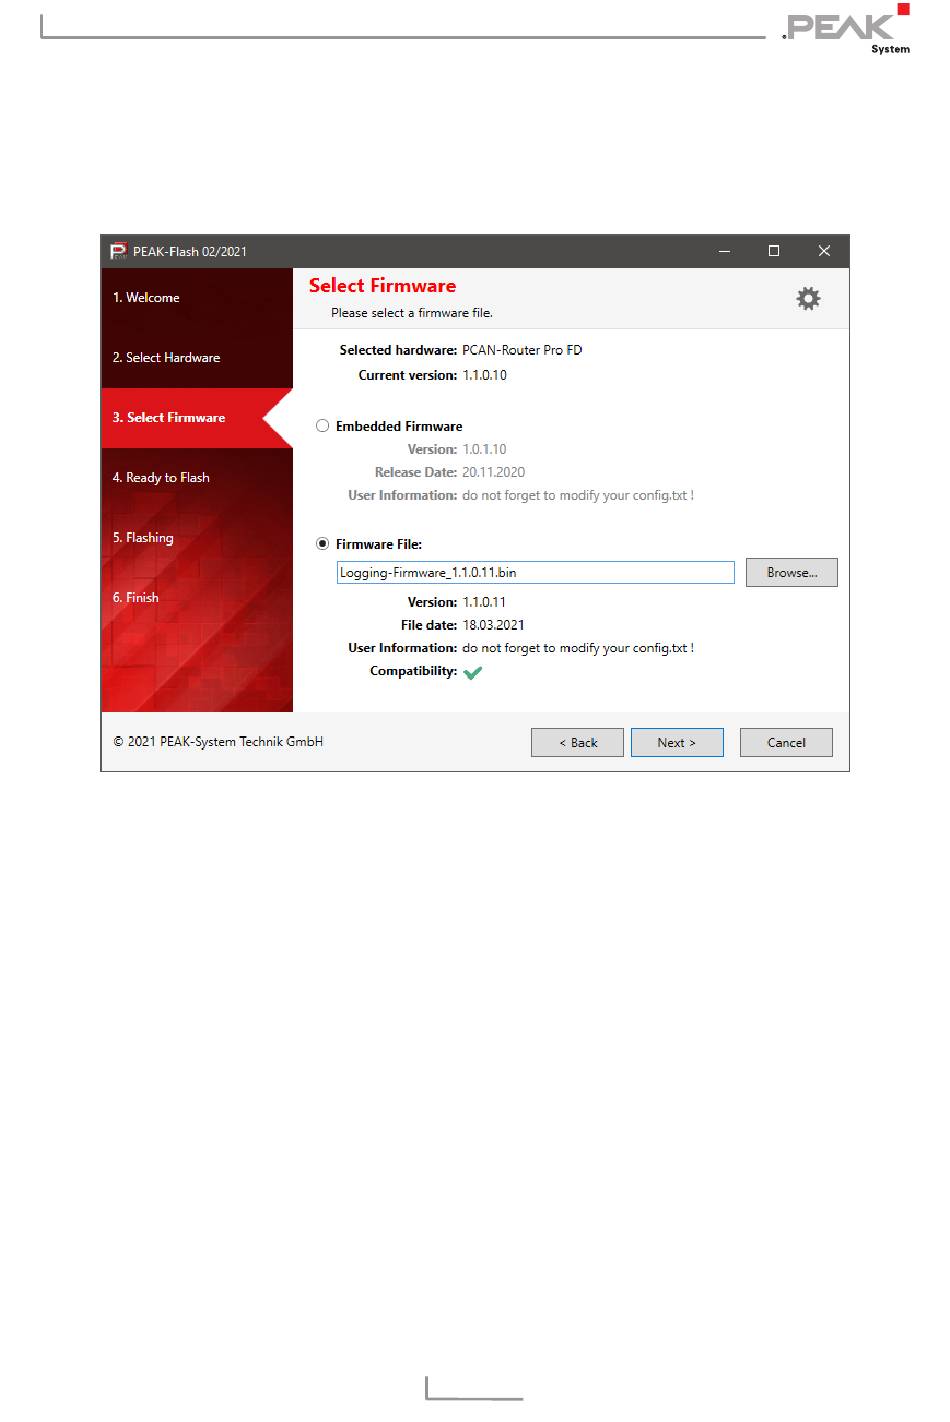This screenshot has width=950, height=1422.
Task: Close the PEAK-Flash window
Action: [x=824, y=251]
